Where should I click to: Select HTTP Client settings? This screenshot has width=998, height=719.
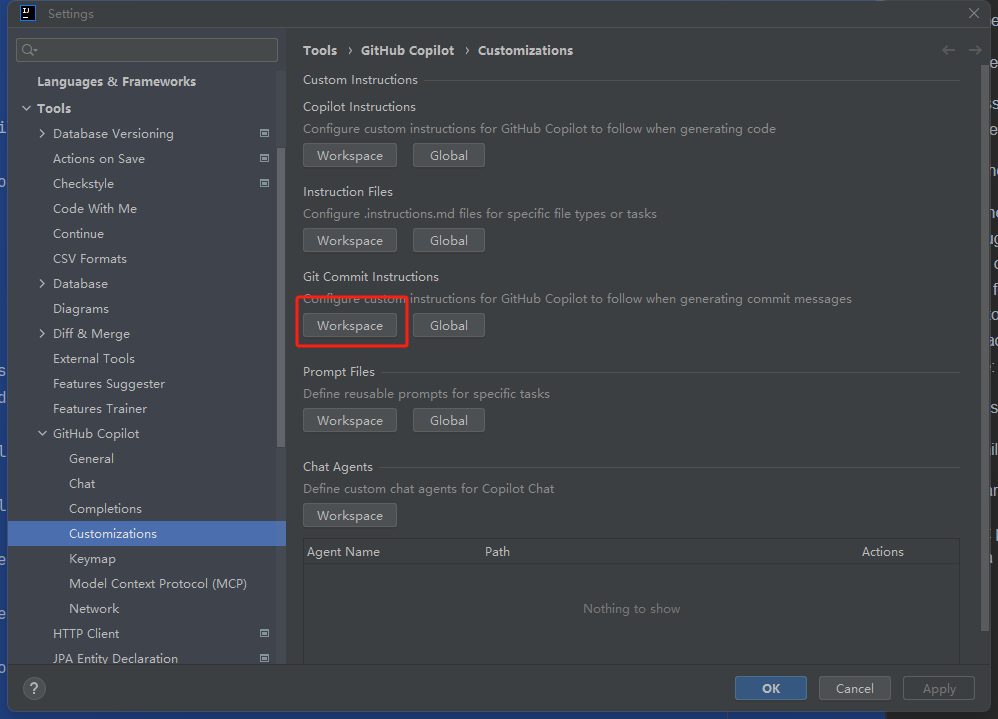tap(86, 633)
